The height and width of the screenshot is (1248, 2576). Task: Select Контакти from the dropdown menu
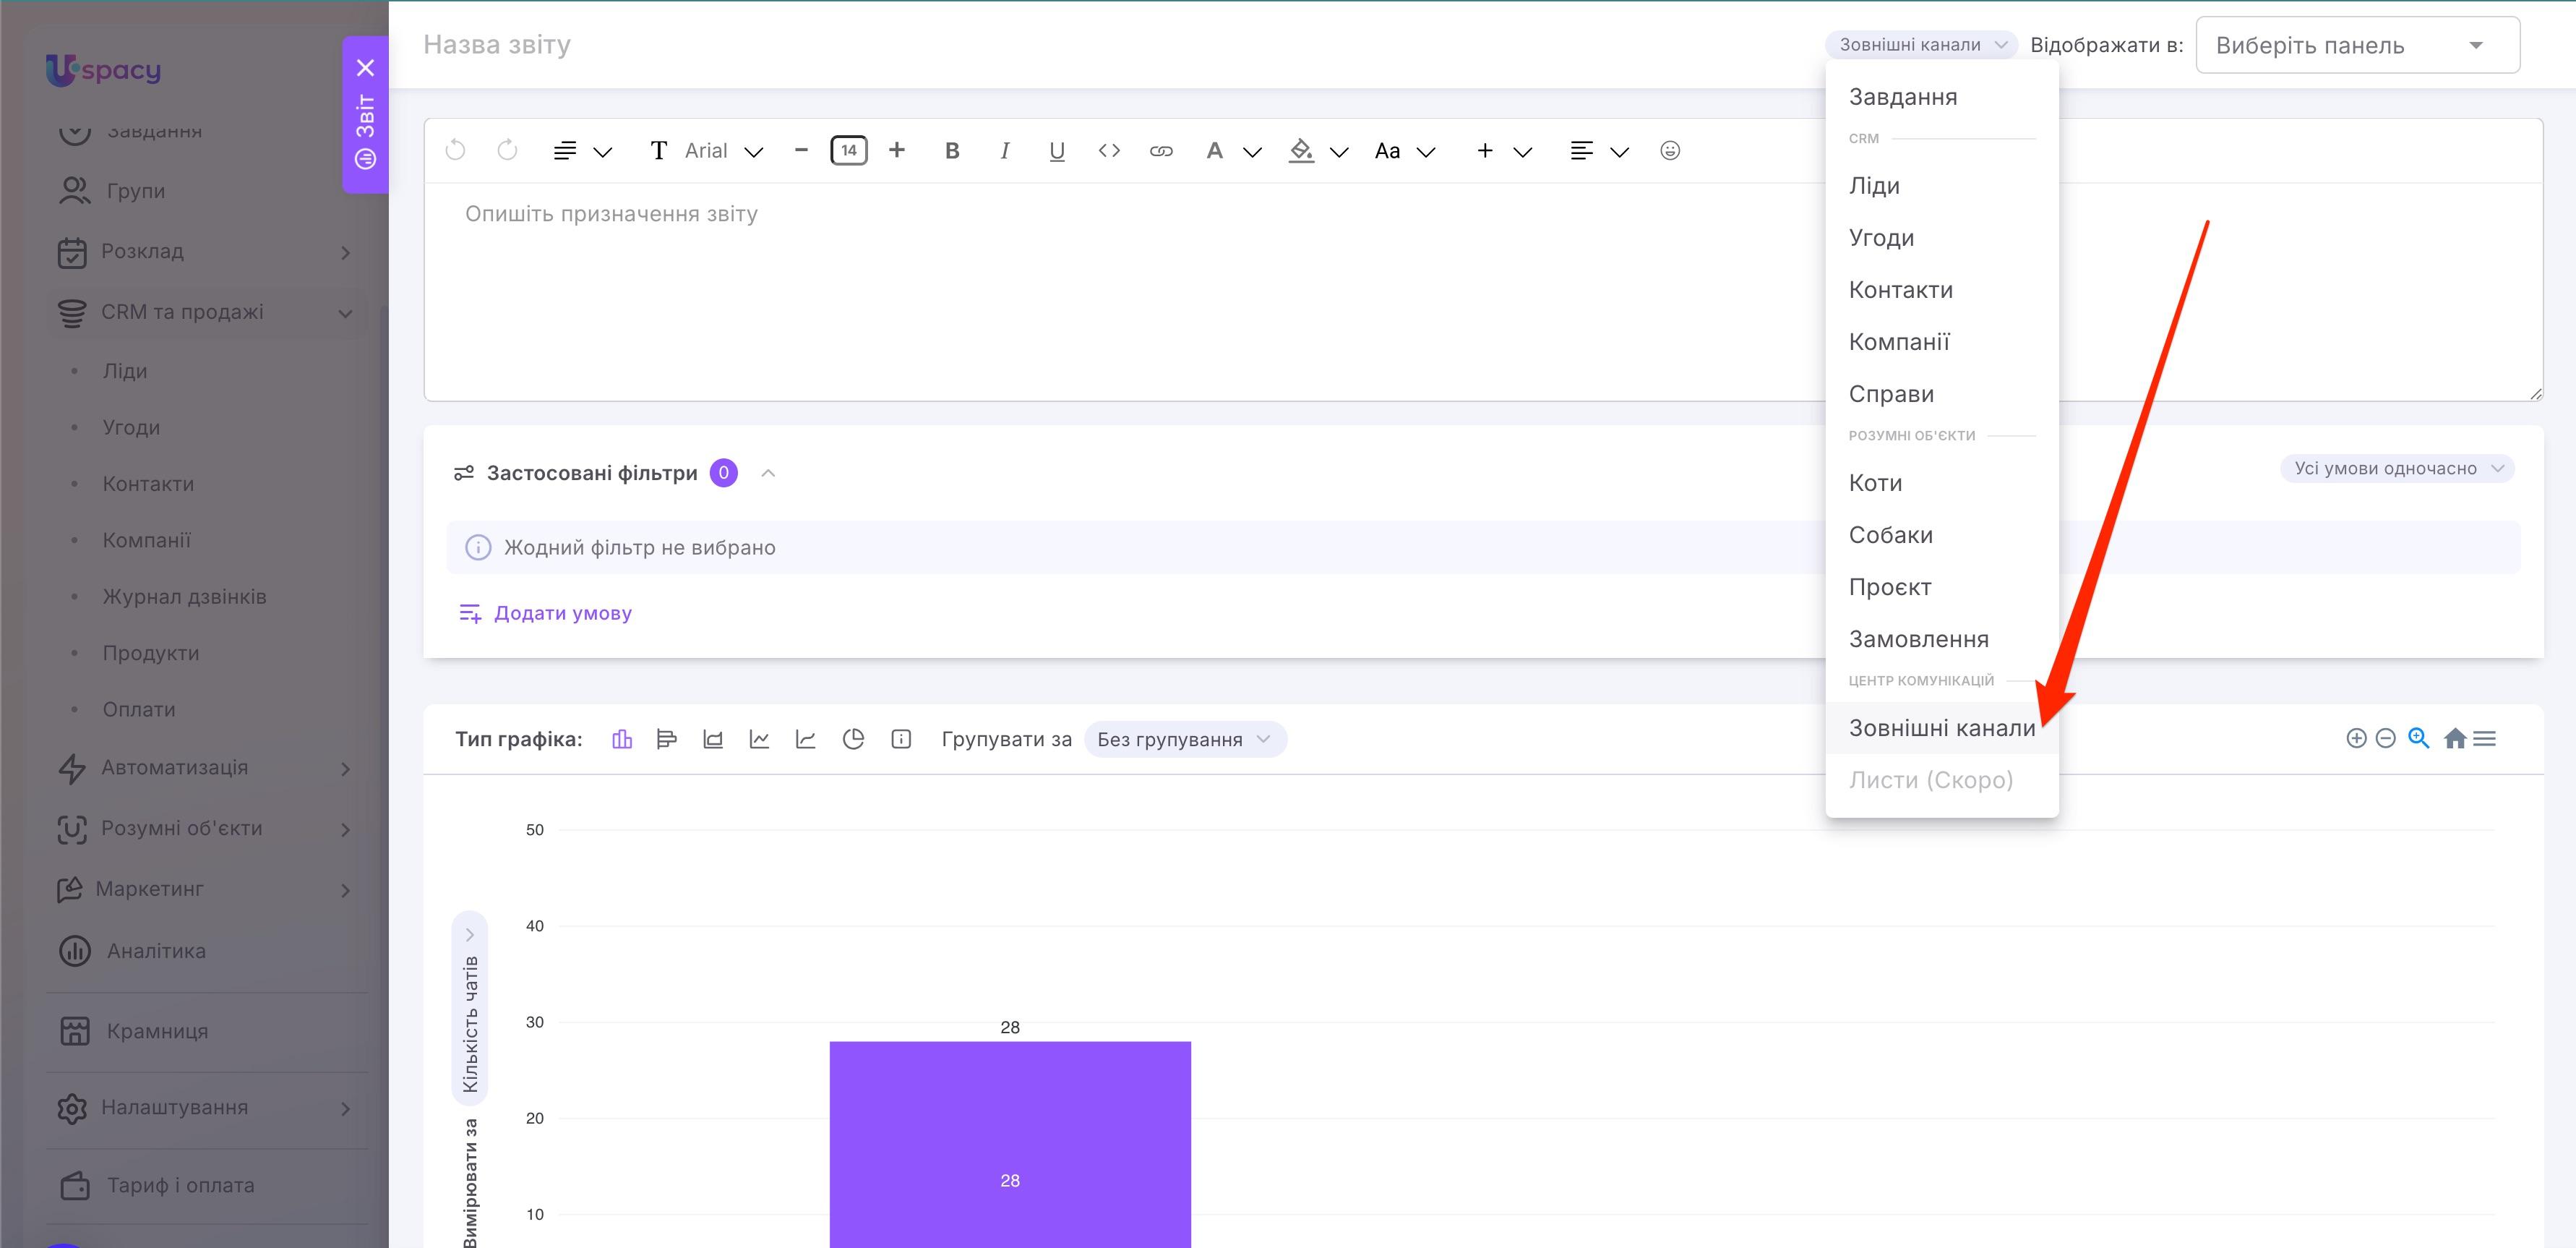(1941, 290)
